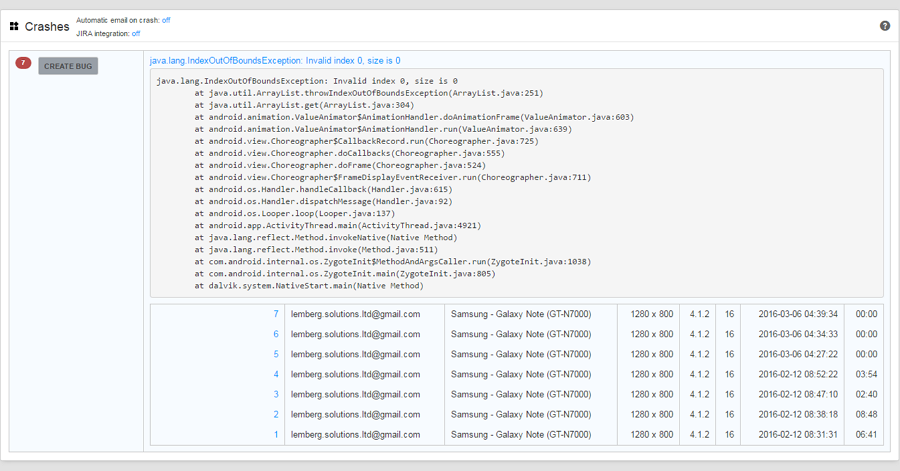Click API level 16 in row 2
This screenshot has width=900, height=471.
pyautogui.click(x=729, y=415)
